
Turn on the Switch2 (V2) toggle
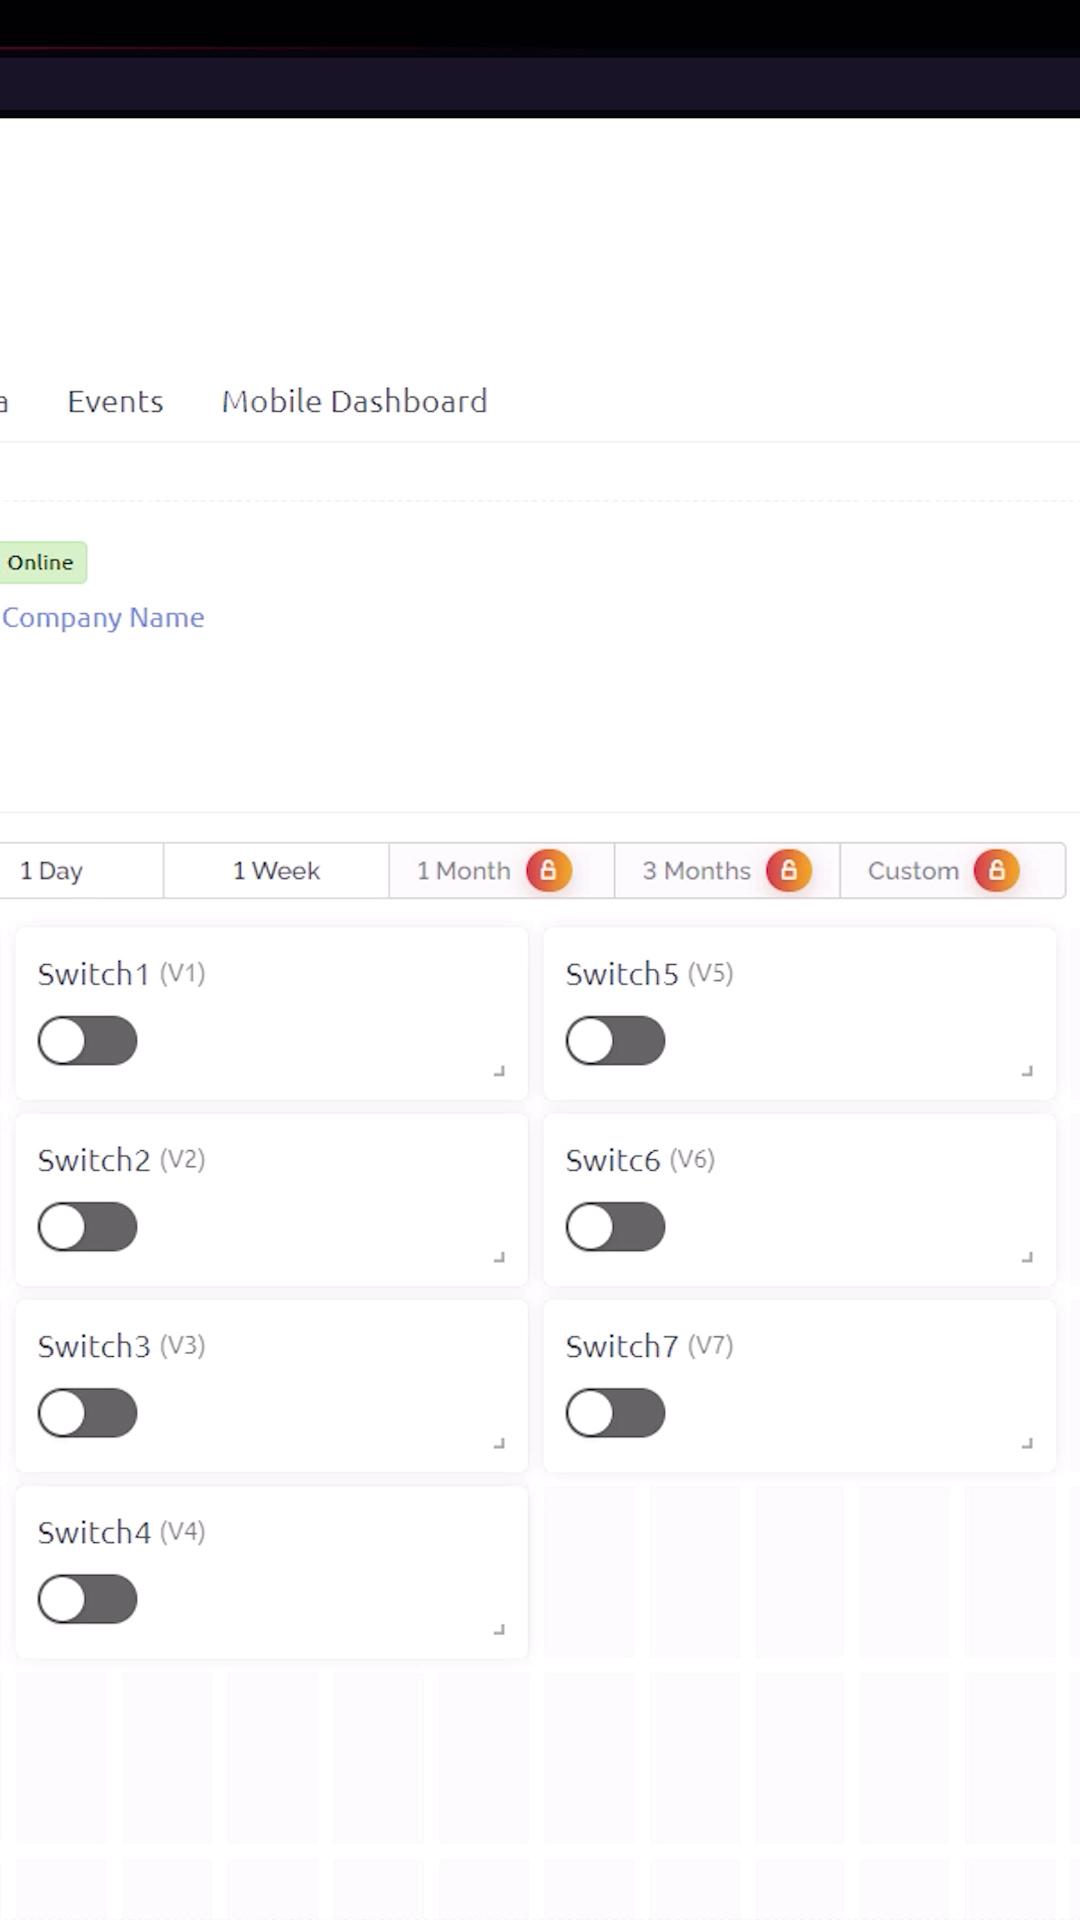tap(87, 1227)
